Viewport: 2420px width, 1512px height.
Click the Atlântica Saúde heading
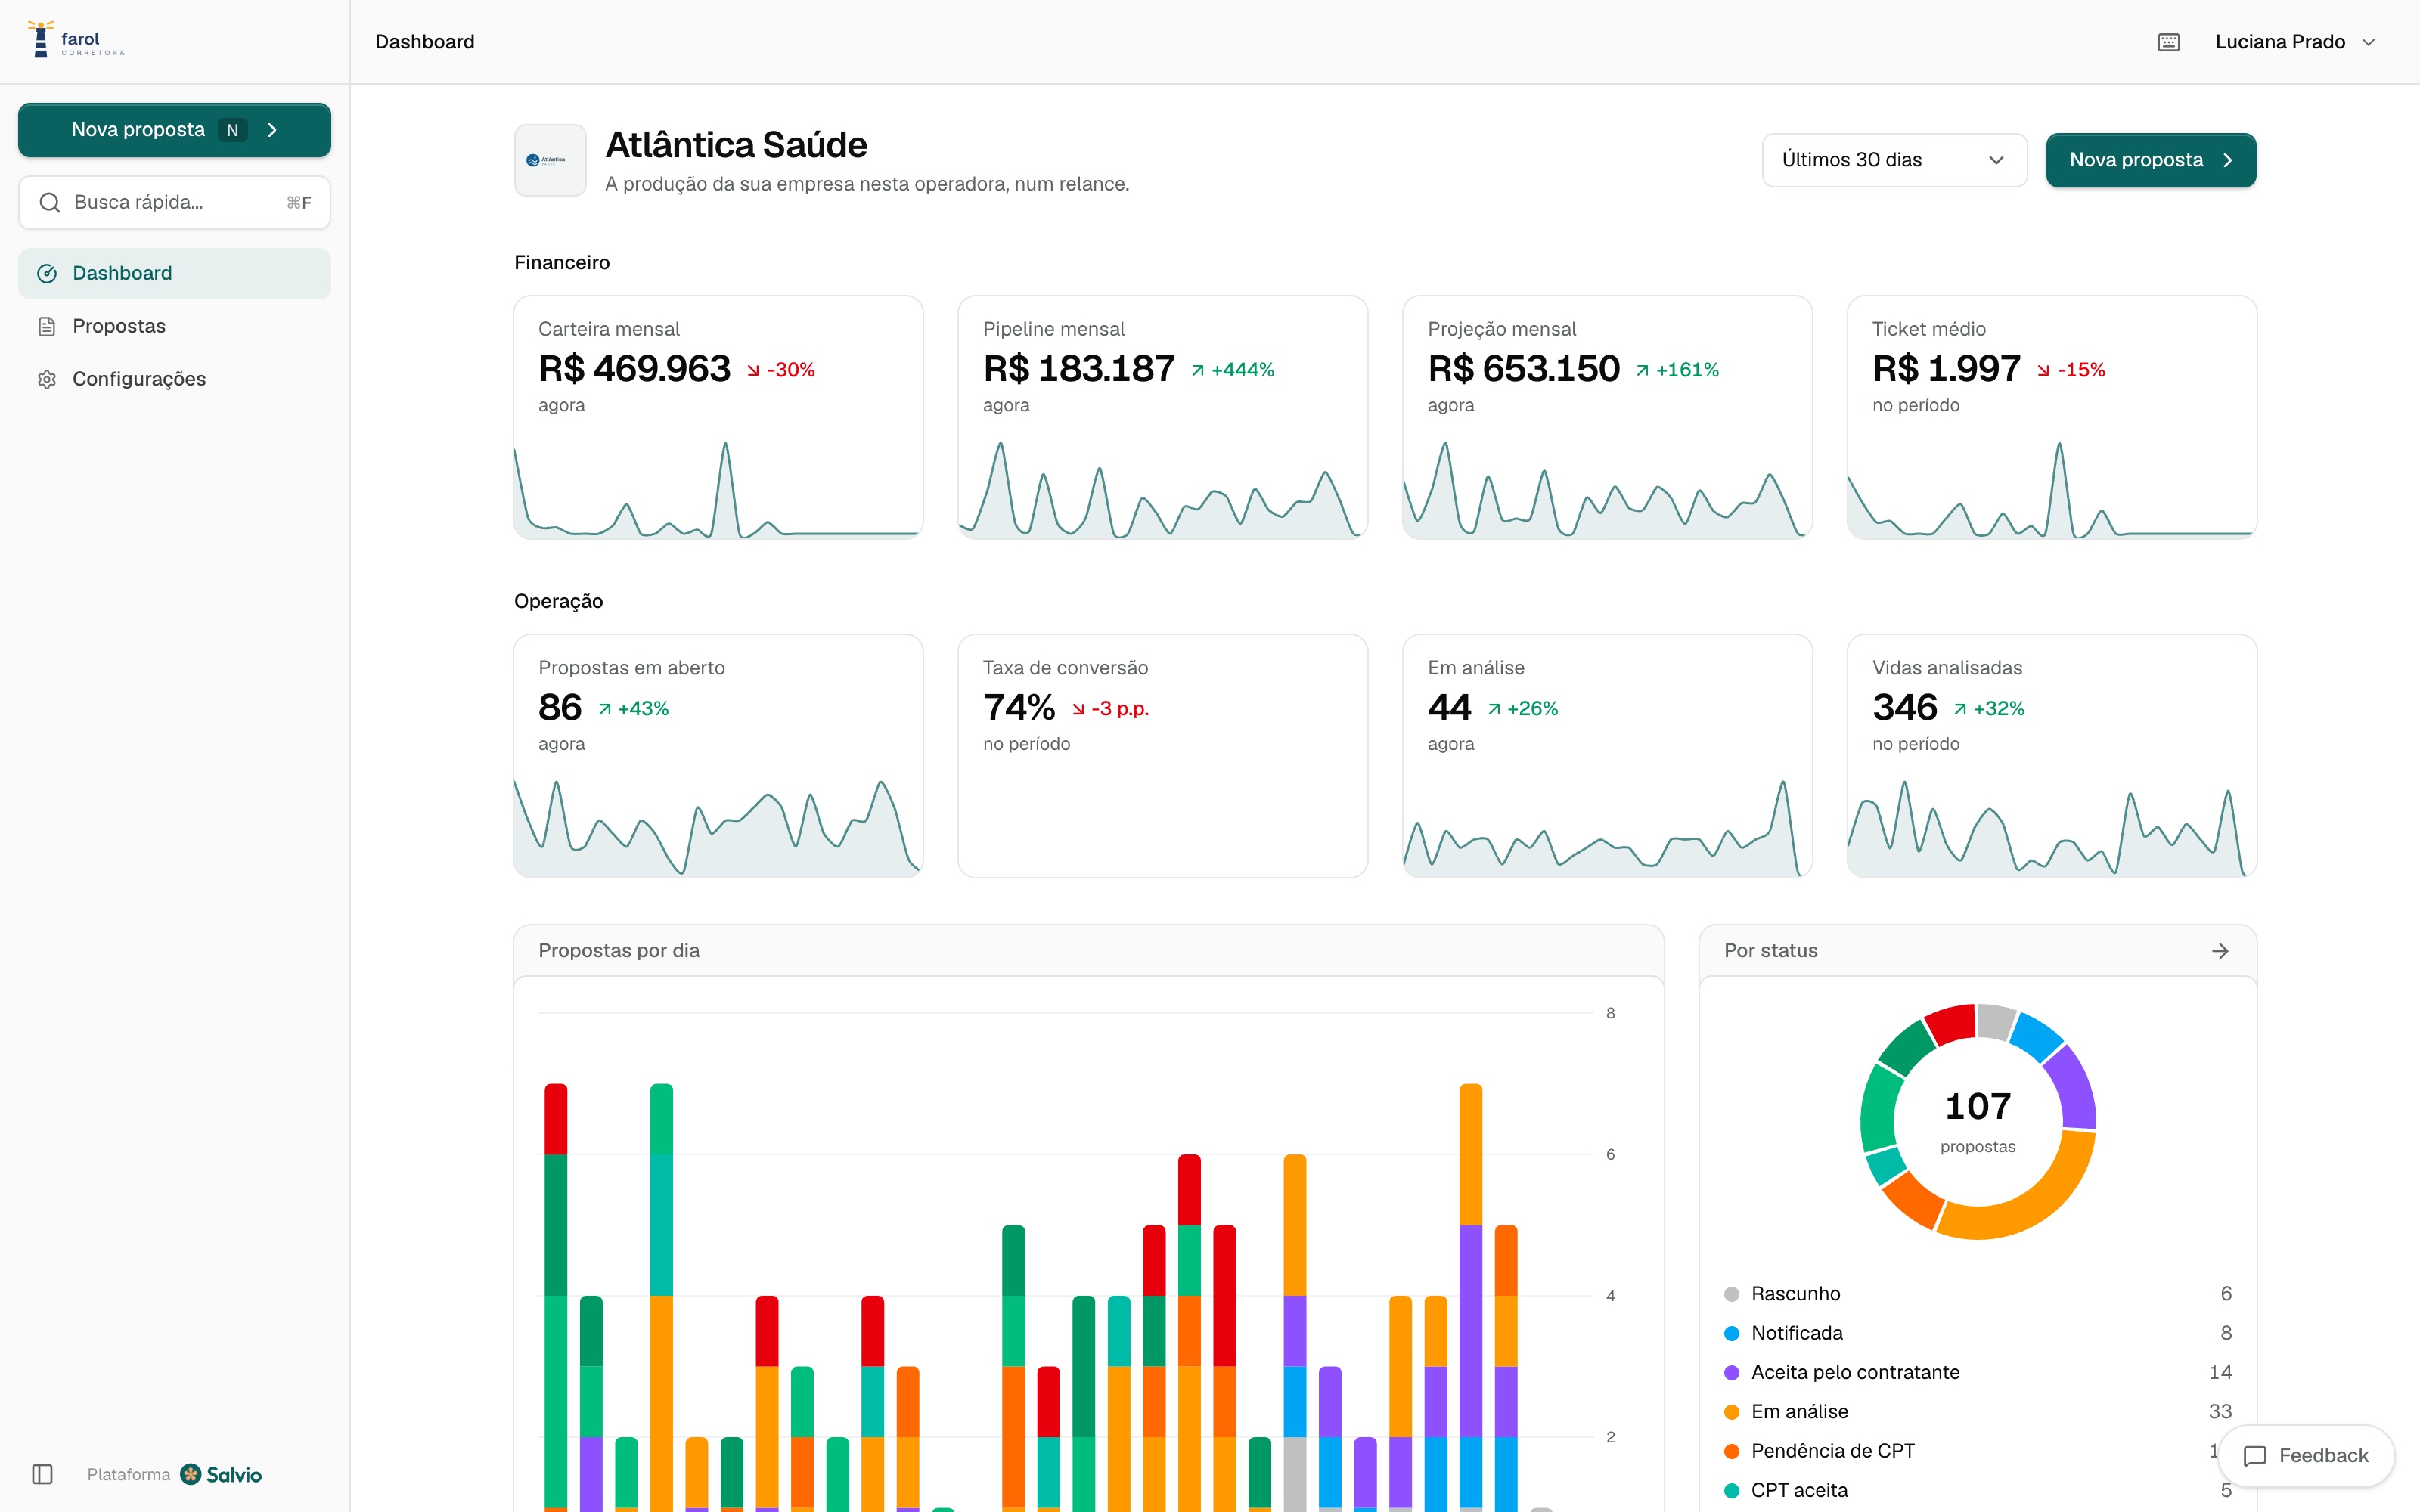pyautogui.click(x=736, y=145)
